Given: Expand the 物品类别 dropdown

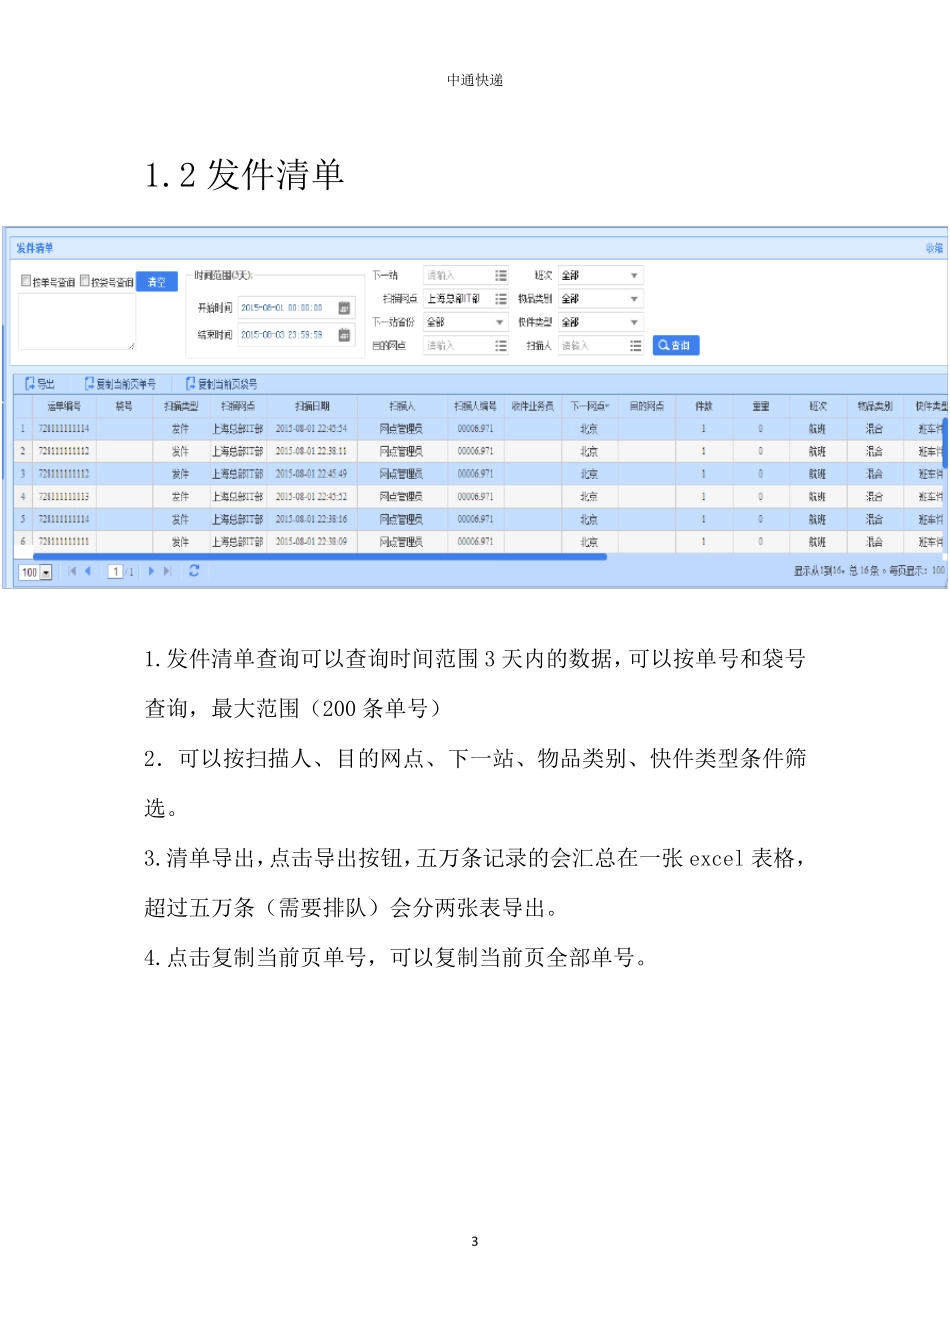Looking at the screenshot, I should click(634, 299).
